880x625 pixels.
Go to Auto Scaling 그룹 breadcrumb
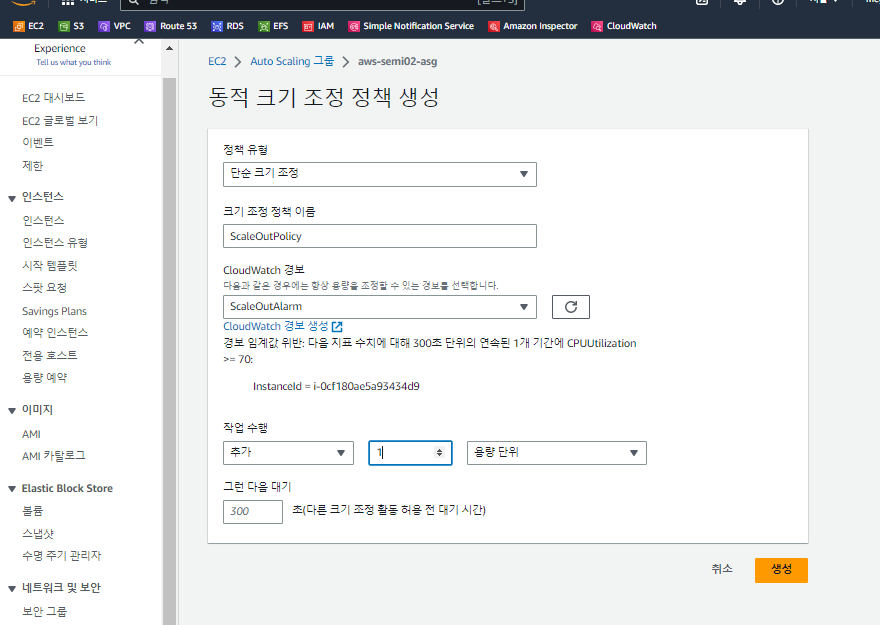tap(292, 61)
